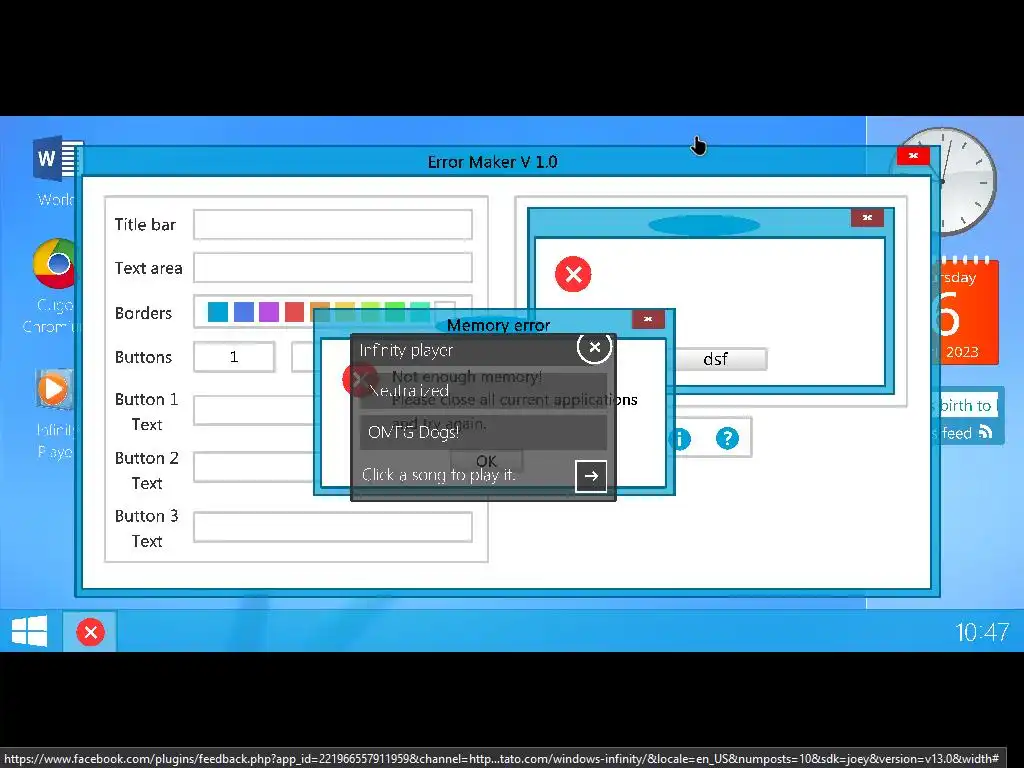The height and width of the screenshot is (768, 1024).
Task: Pick the indigo border color
Action: click(x=244, y=312)
